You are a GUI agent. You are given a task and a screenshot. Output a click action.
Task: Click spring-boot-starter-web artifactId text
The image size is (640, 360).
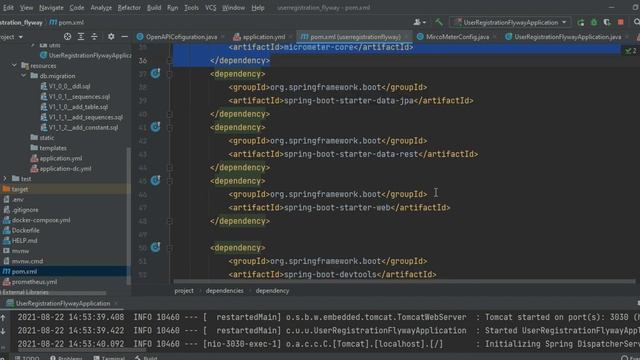pyautogui.click(x=337, y=208)
